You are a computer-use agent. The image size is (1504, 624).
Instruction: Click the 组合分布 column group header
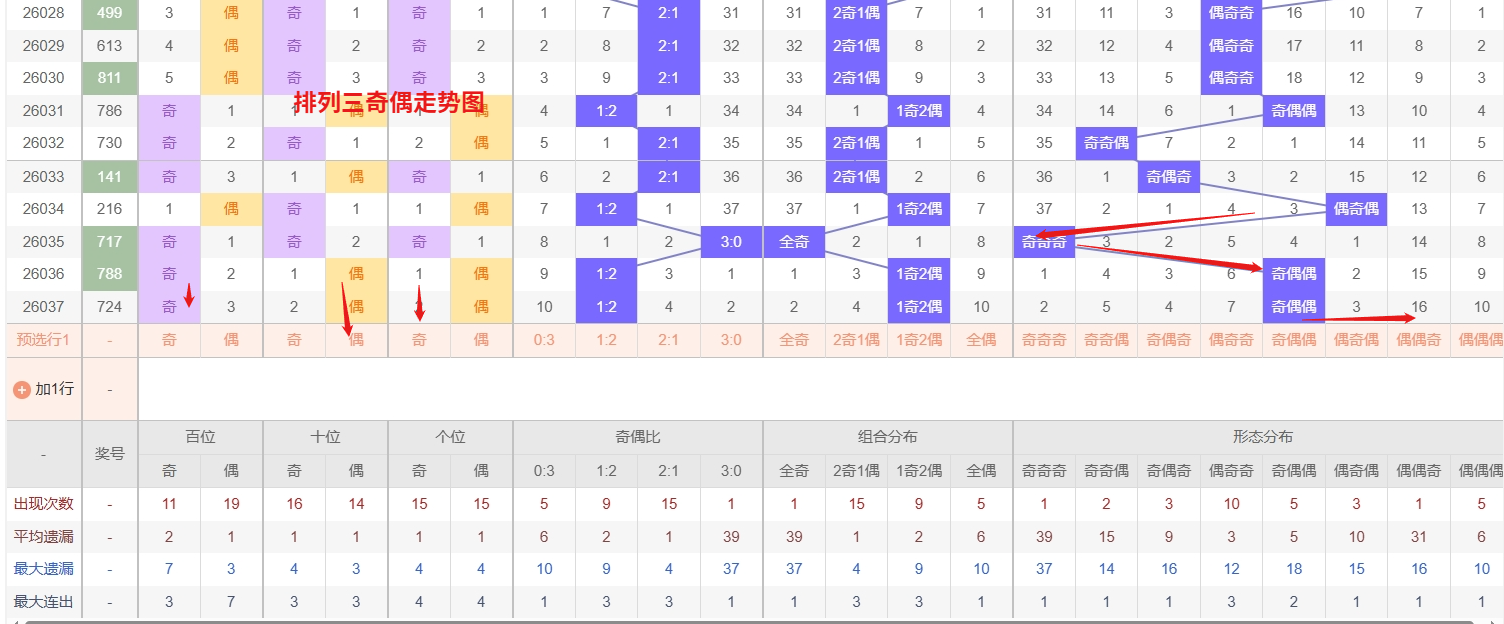(x=888, y=437)
